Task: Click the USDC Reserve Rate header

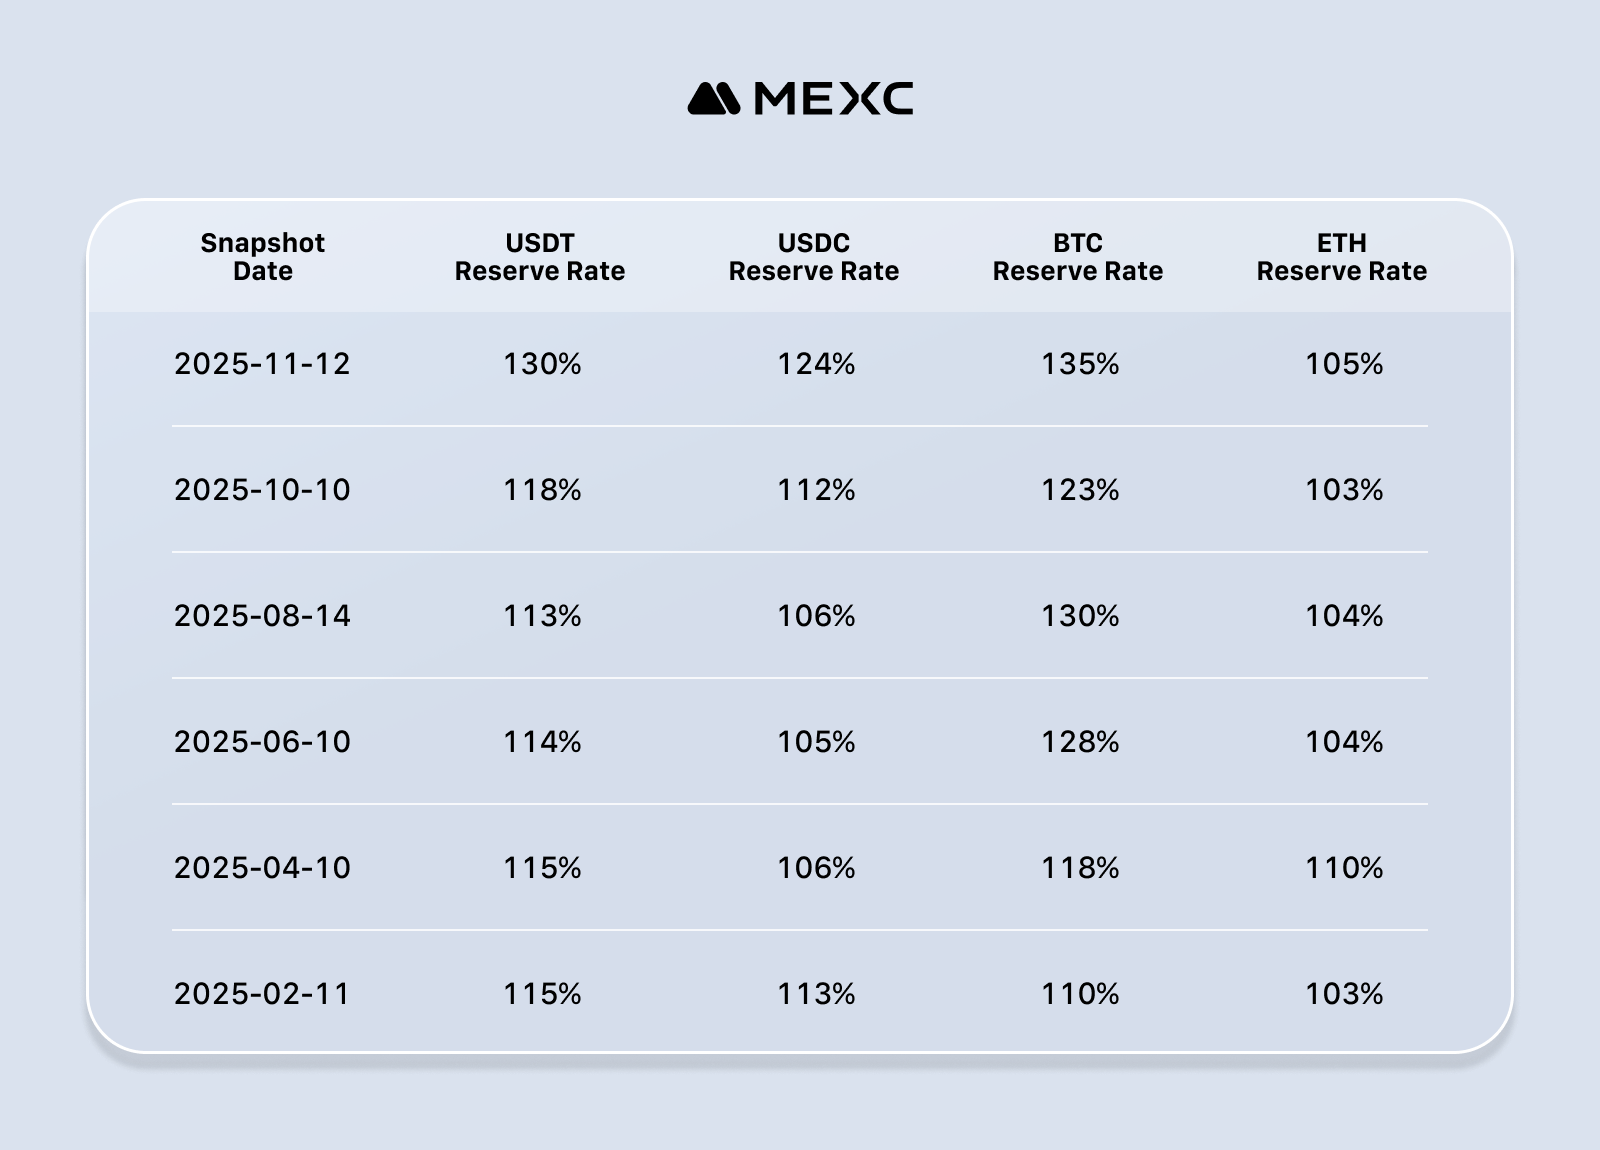Action: [x=814, y=257]
